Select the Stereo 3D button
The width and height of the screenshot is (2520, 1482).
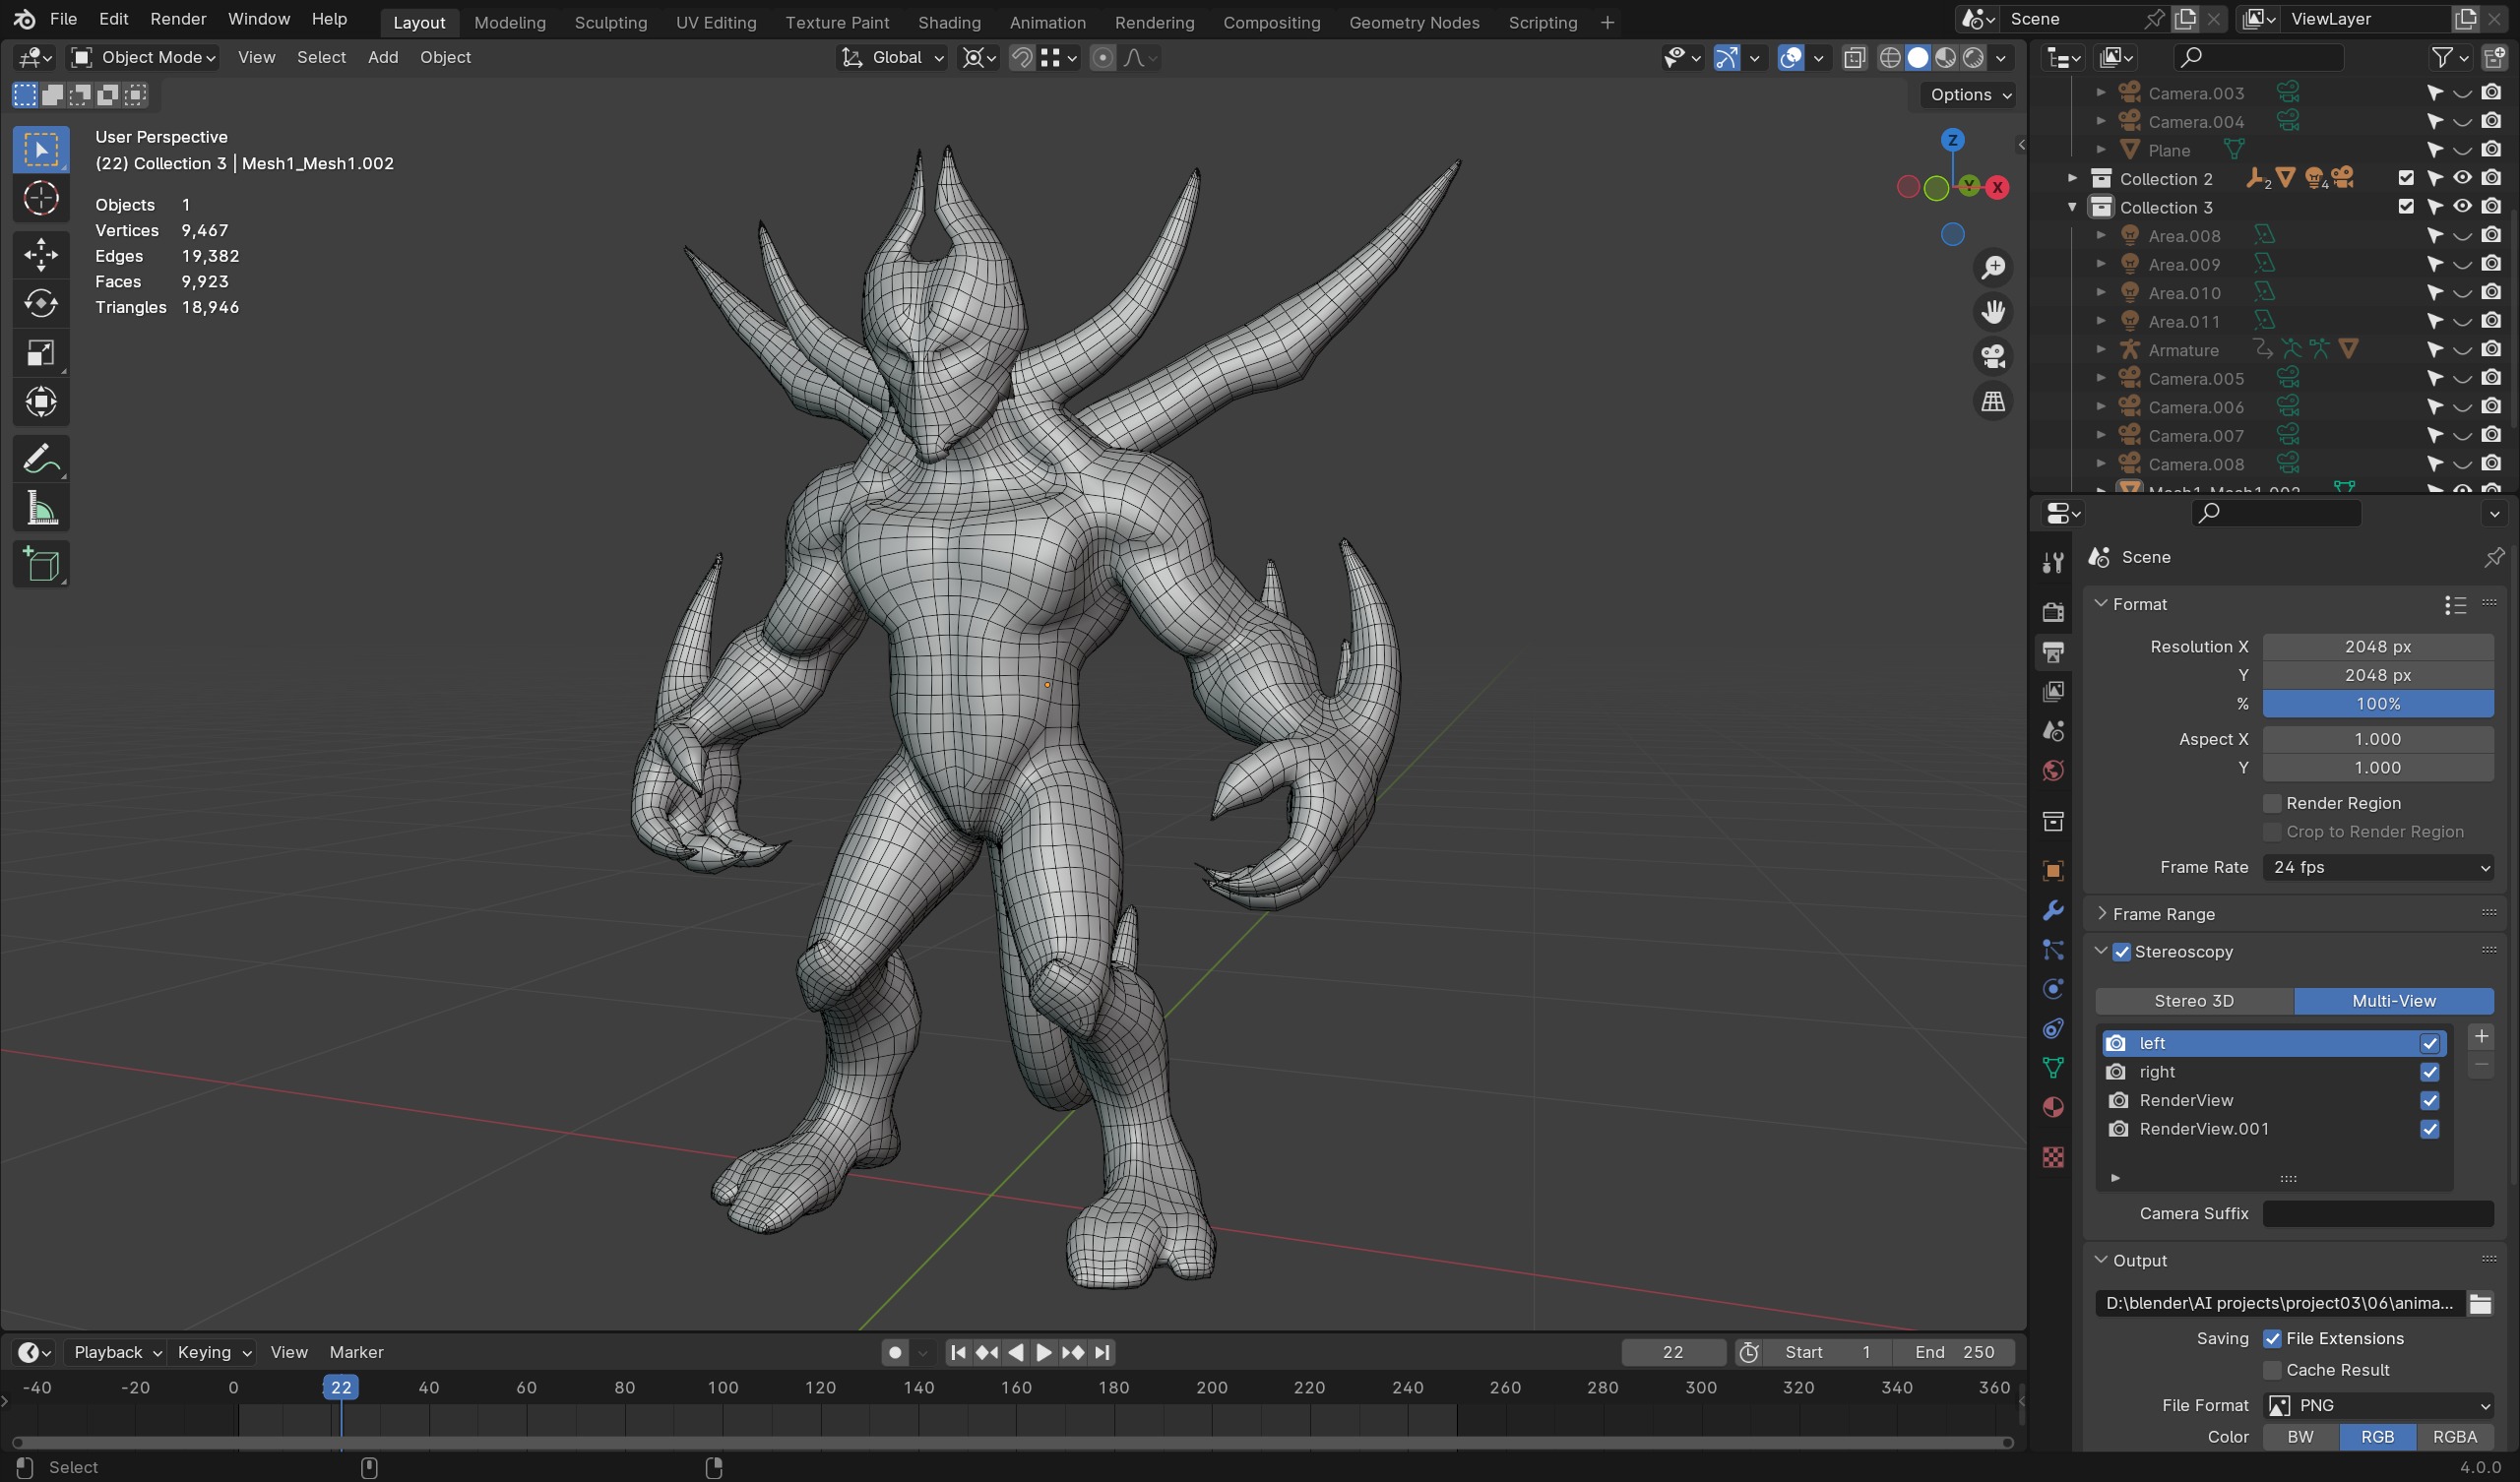[x=2194, y=1001]
